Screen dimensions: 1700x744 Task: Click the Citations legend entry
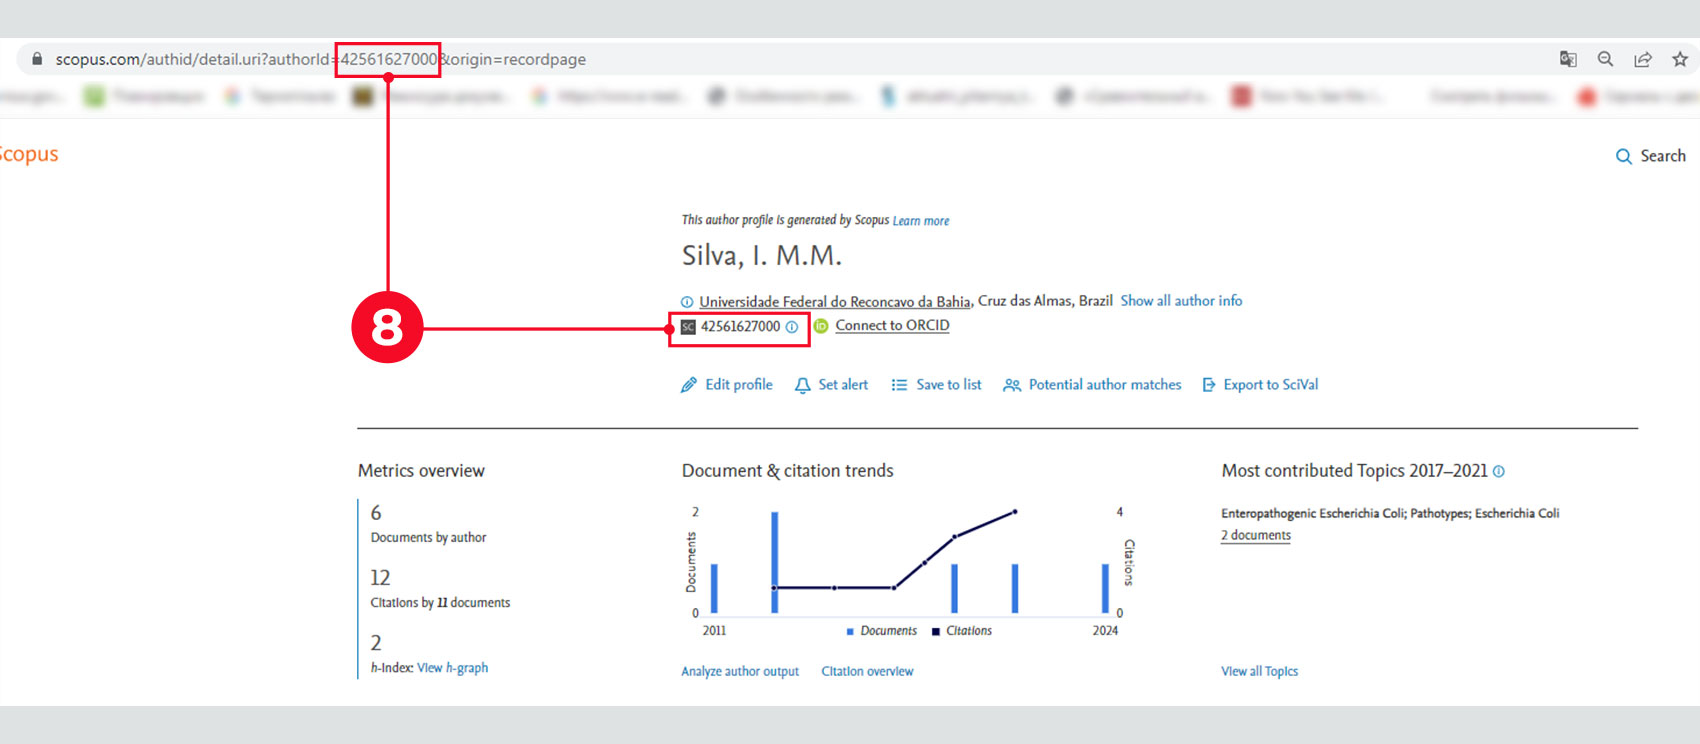pyautogui.click(x=962, y=631)
